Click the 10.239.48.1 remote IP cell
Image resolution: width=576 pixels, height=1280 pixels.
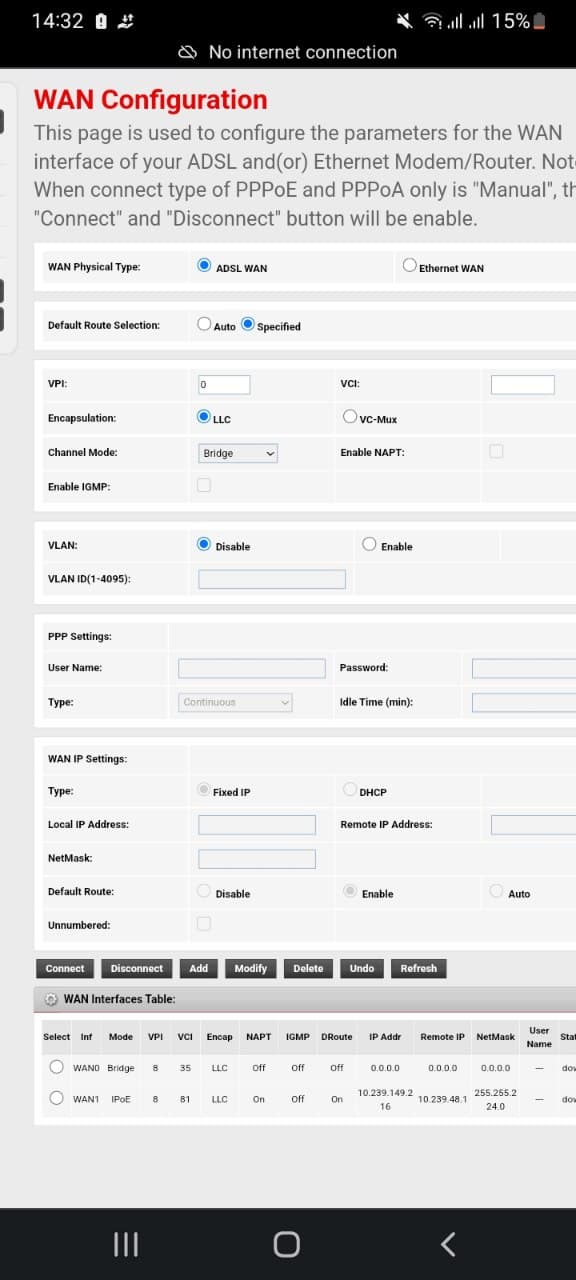pos(442,1099)
